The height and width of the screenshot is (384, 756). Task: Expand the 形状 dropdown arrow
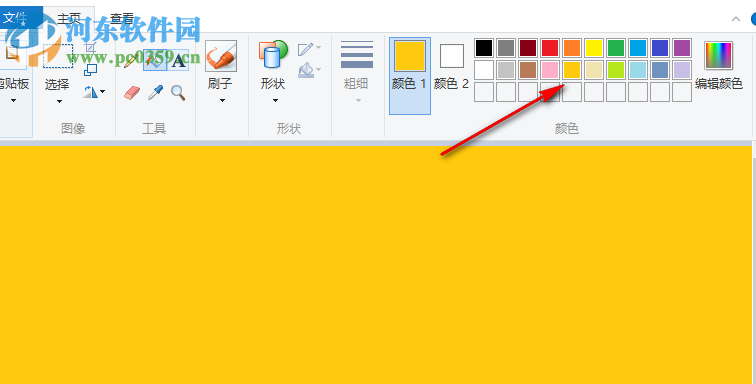[x=275, y=101]
